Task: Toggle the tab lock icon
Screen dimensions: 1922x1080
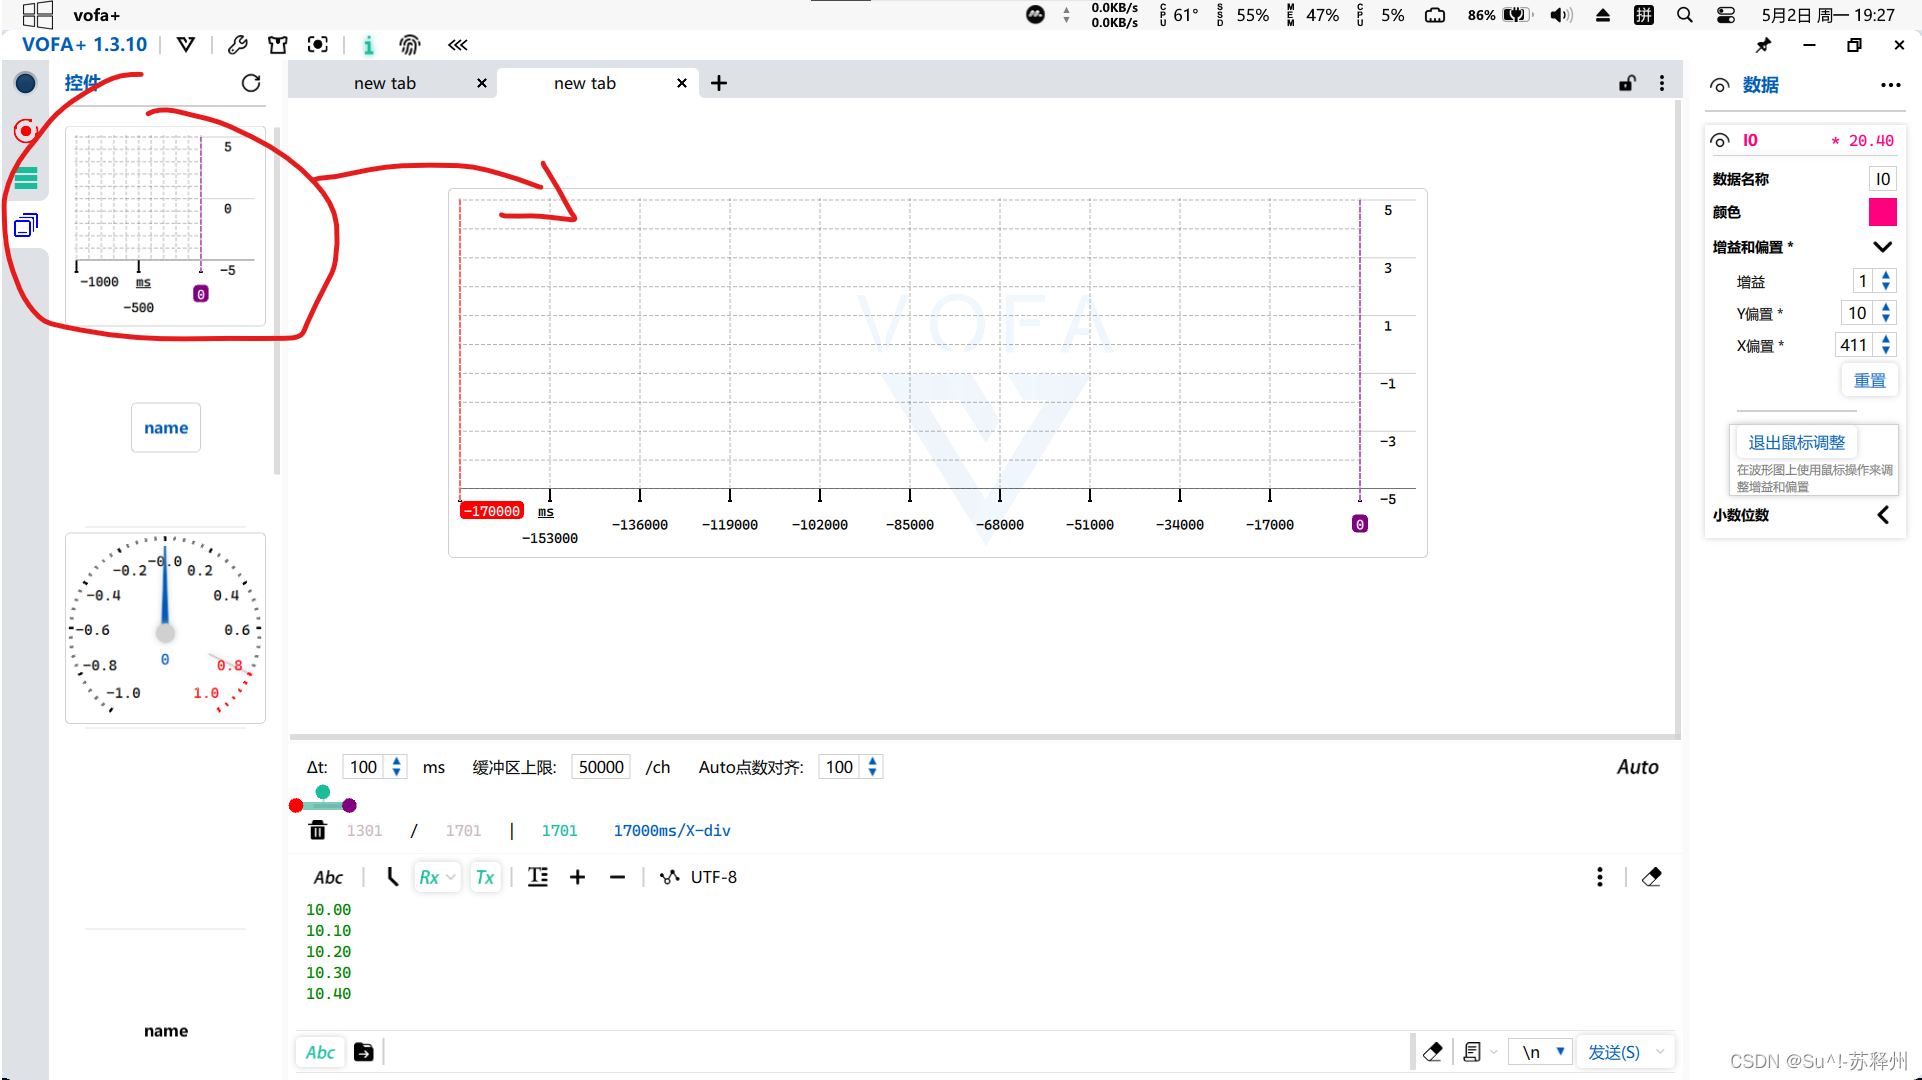Action: (1627, 83)
